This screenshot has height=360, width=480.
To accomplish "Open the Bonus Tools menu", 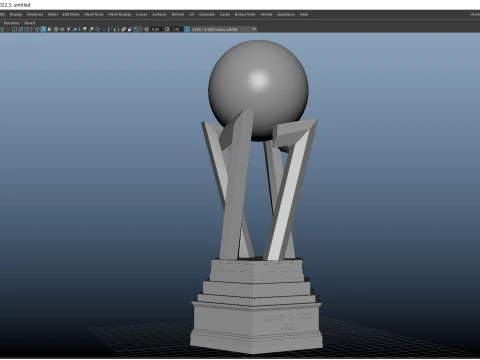I will click(245, 14).
